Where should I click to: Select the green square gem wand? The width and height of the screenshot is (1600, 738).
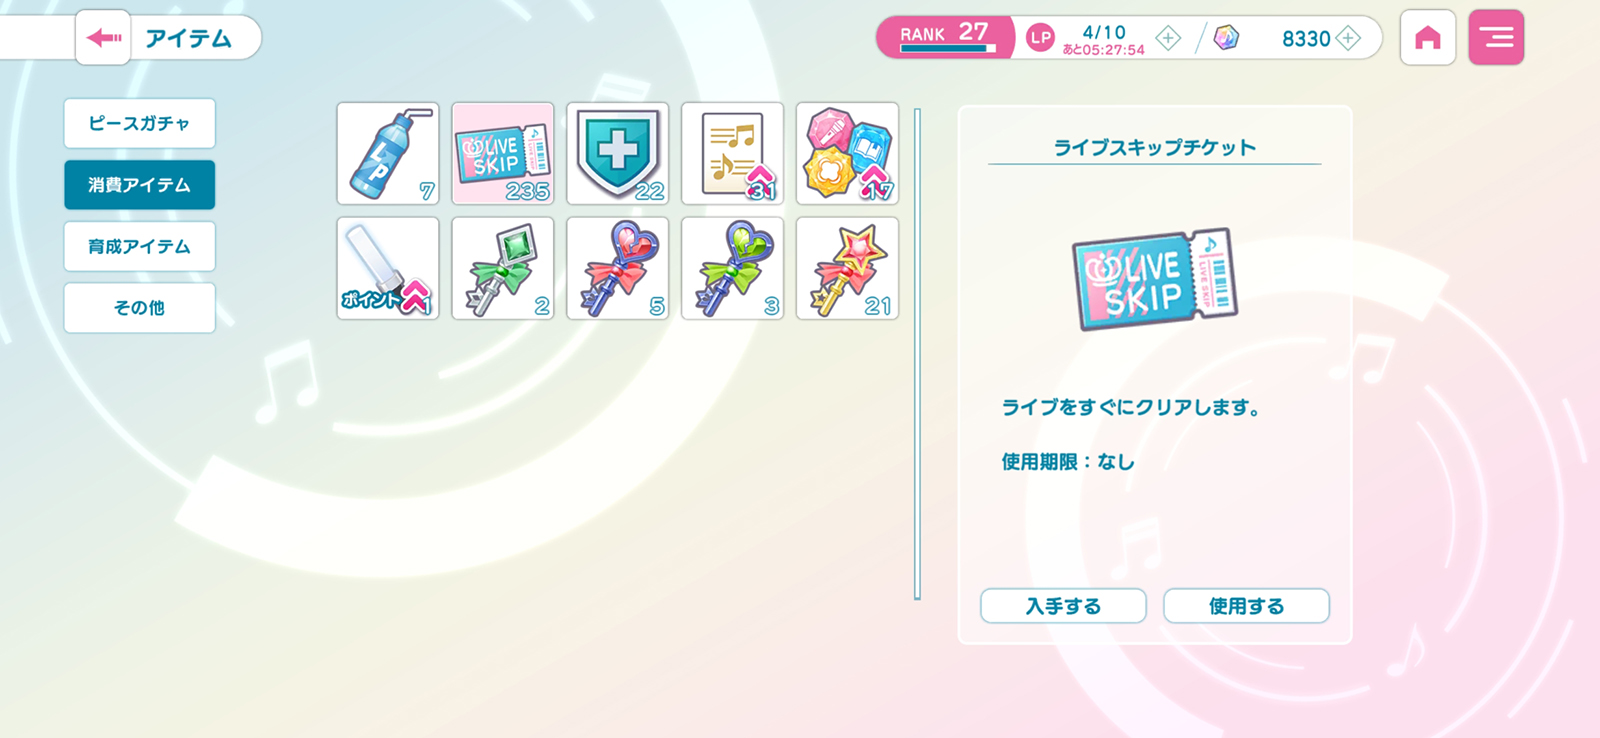pos(503,268)
